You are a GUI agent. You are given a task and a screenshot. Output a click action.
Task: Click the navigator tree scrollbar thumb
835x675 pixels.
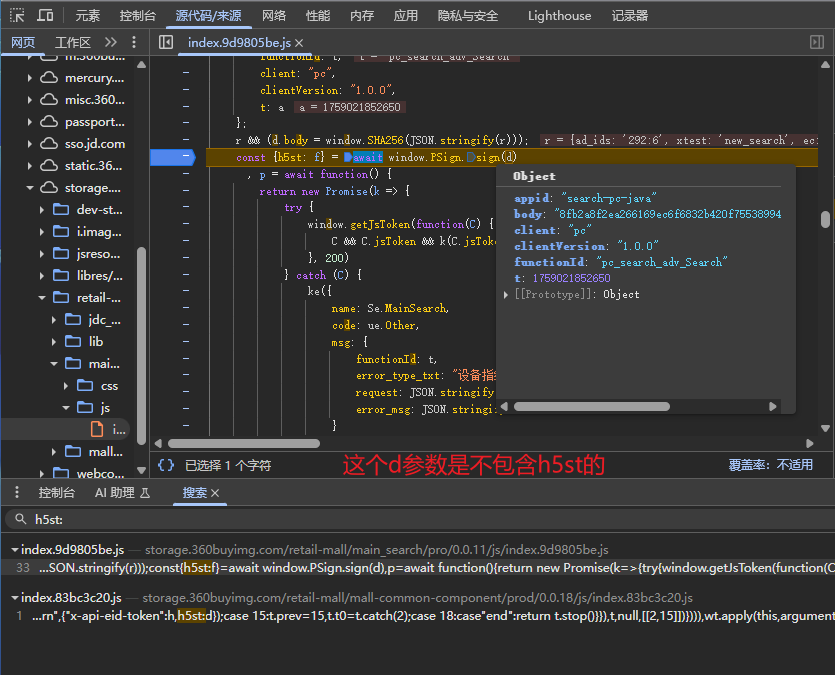pos(141,346)
